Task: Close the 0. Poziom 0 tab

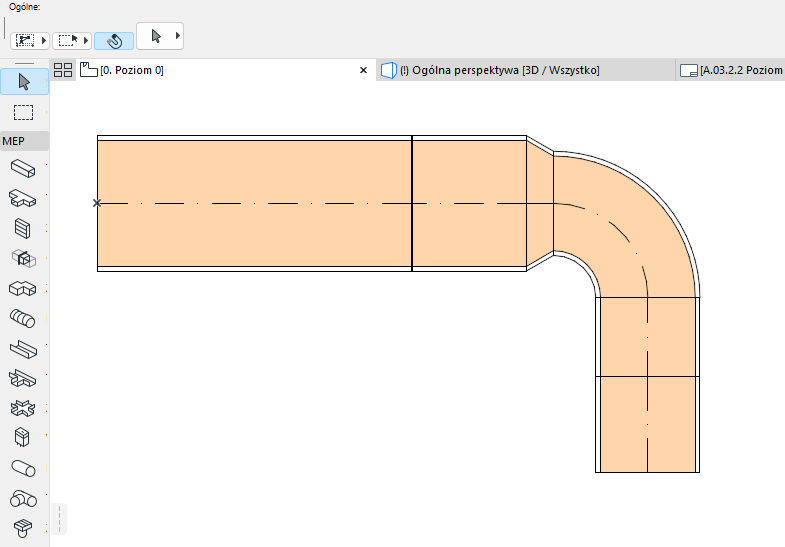Action: pos(364,71)
